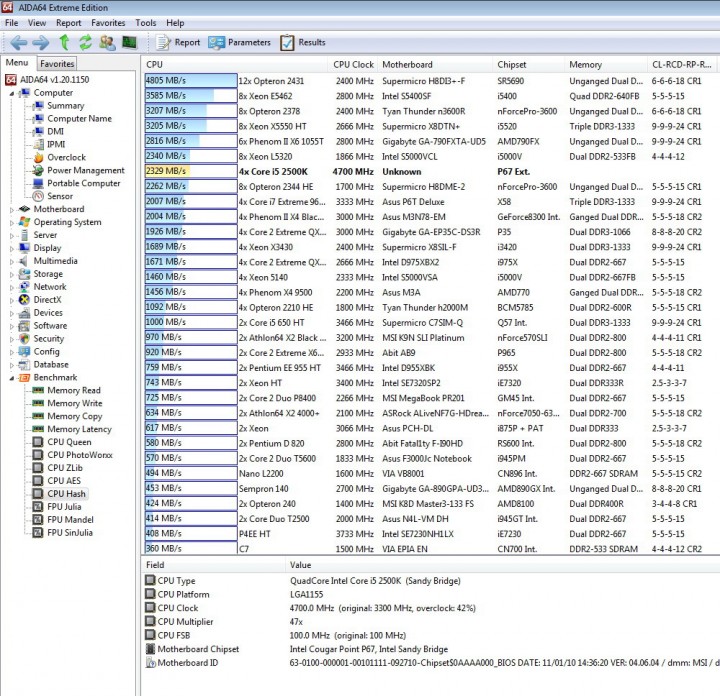This screenshot has width=720, height=696.
Task: Open the CPU AES benchmark
Action: click(64, 481)
